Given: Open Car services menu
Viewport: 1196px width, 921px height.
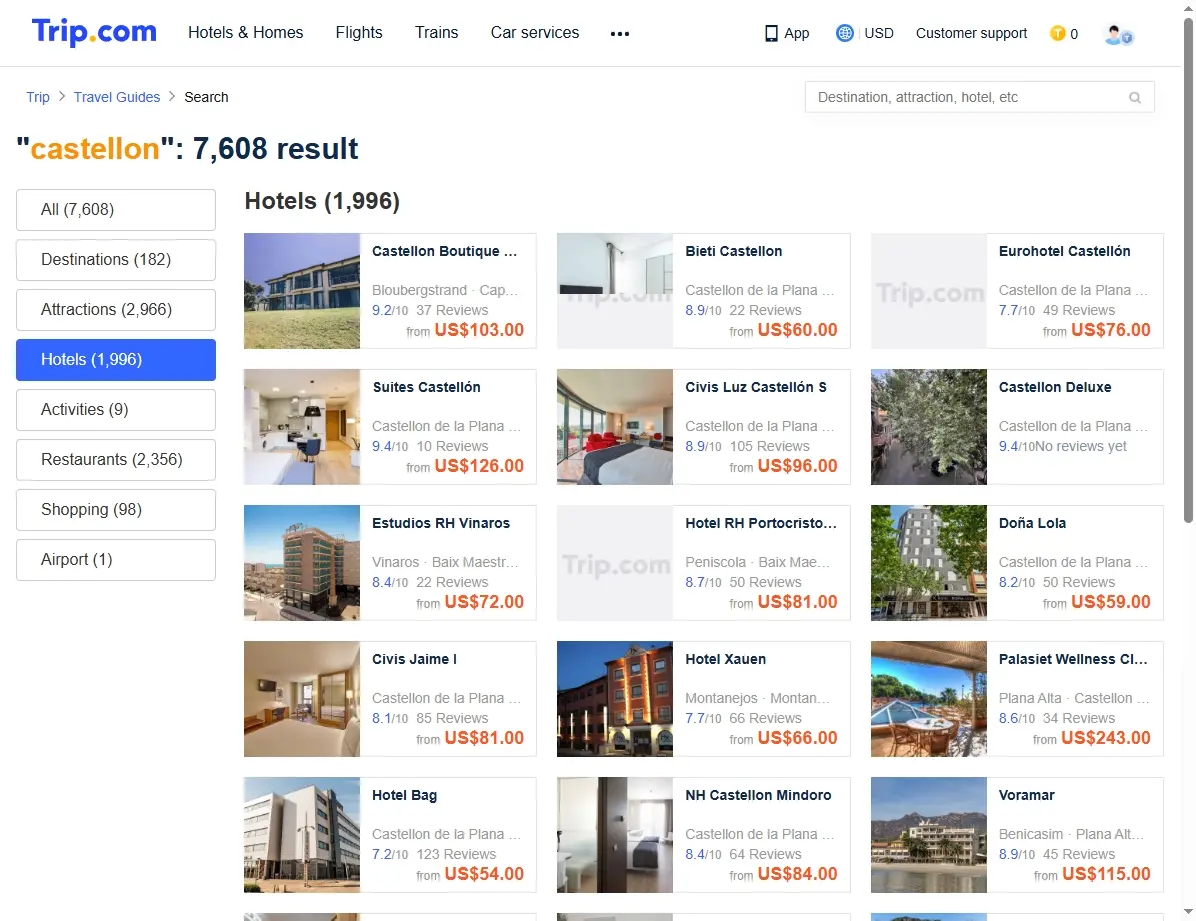Looking at the screenshot, I should tap(535, 33).
